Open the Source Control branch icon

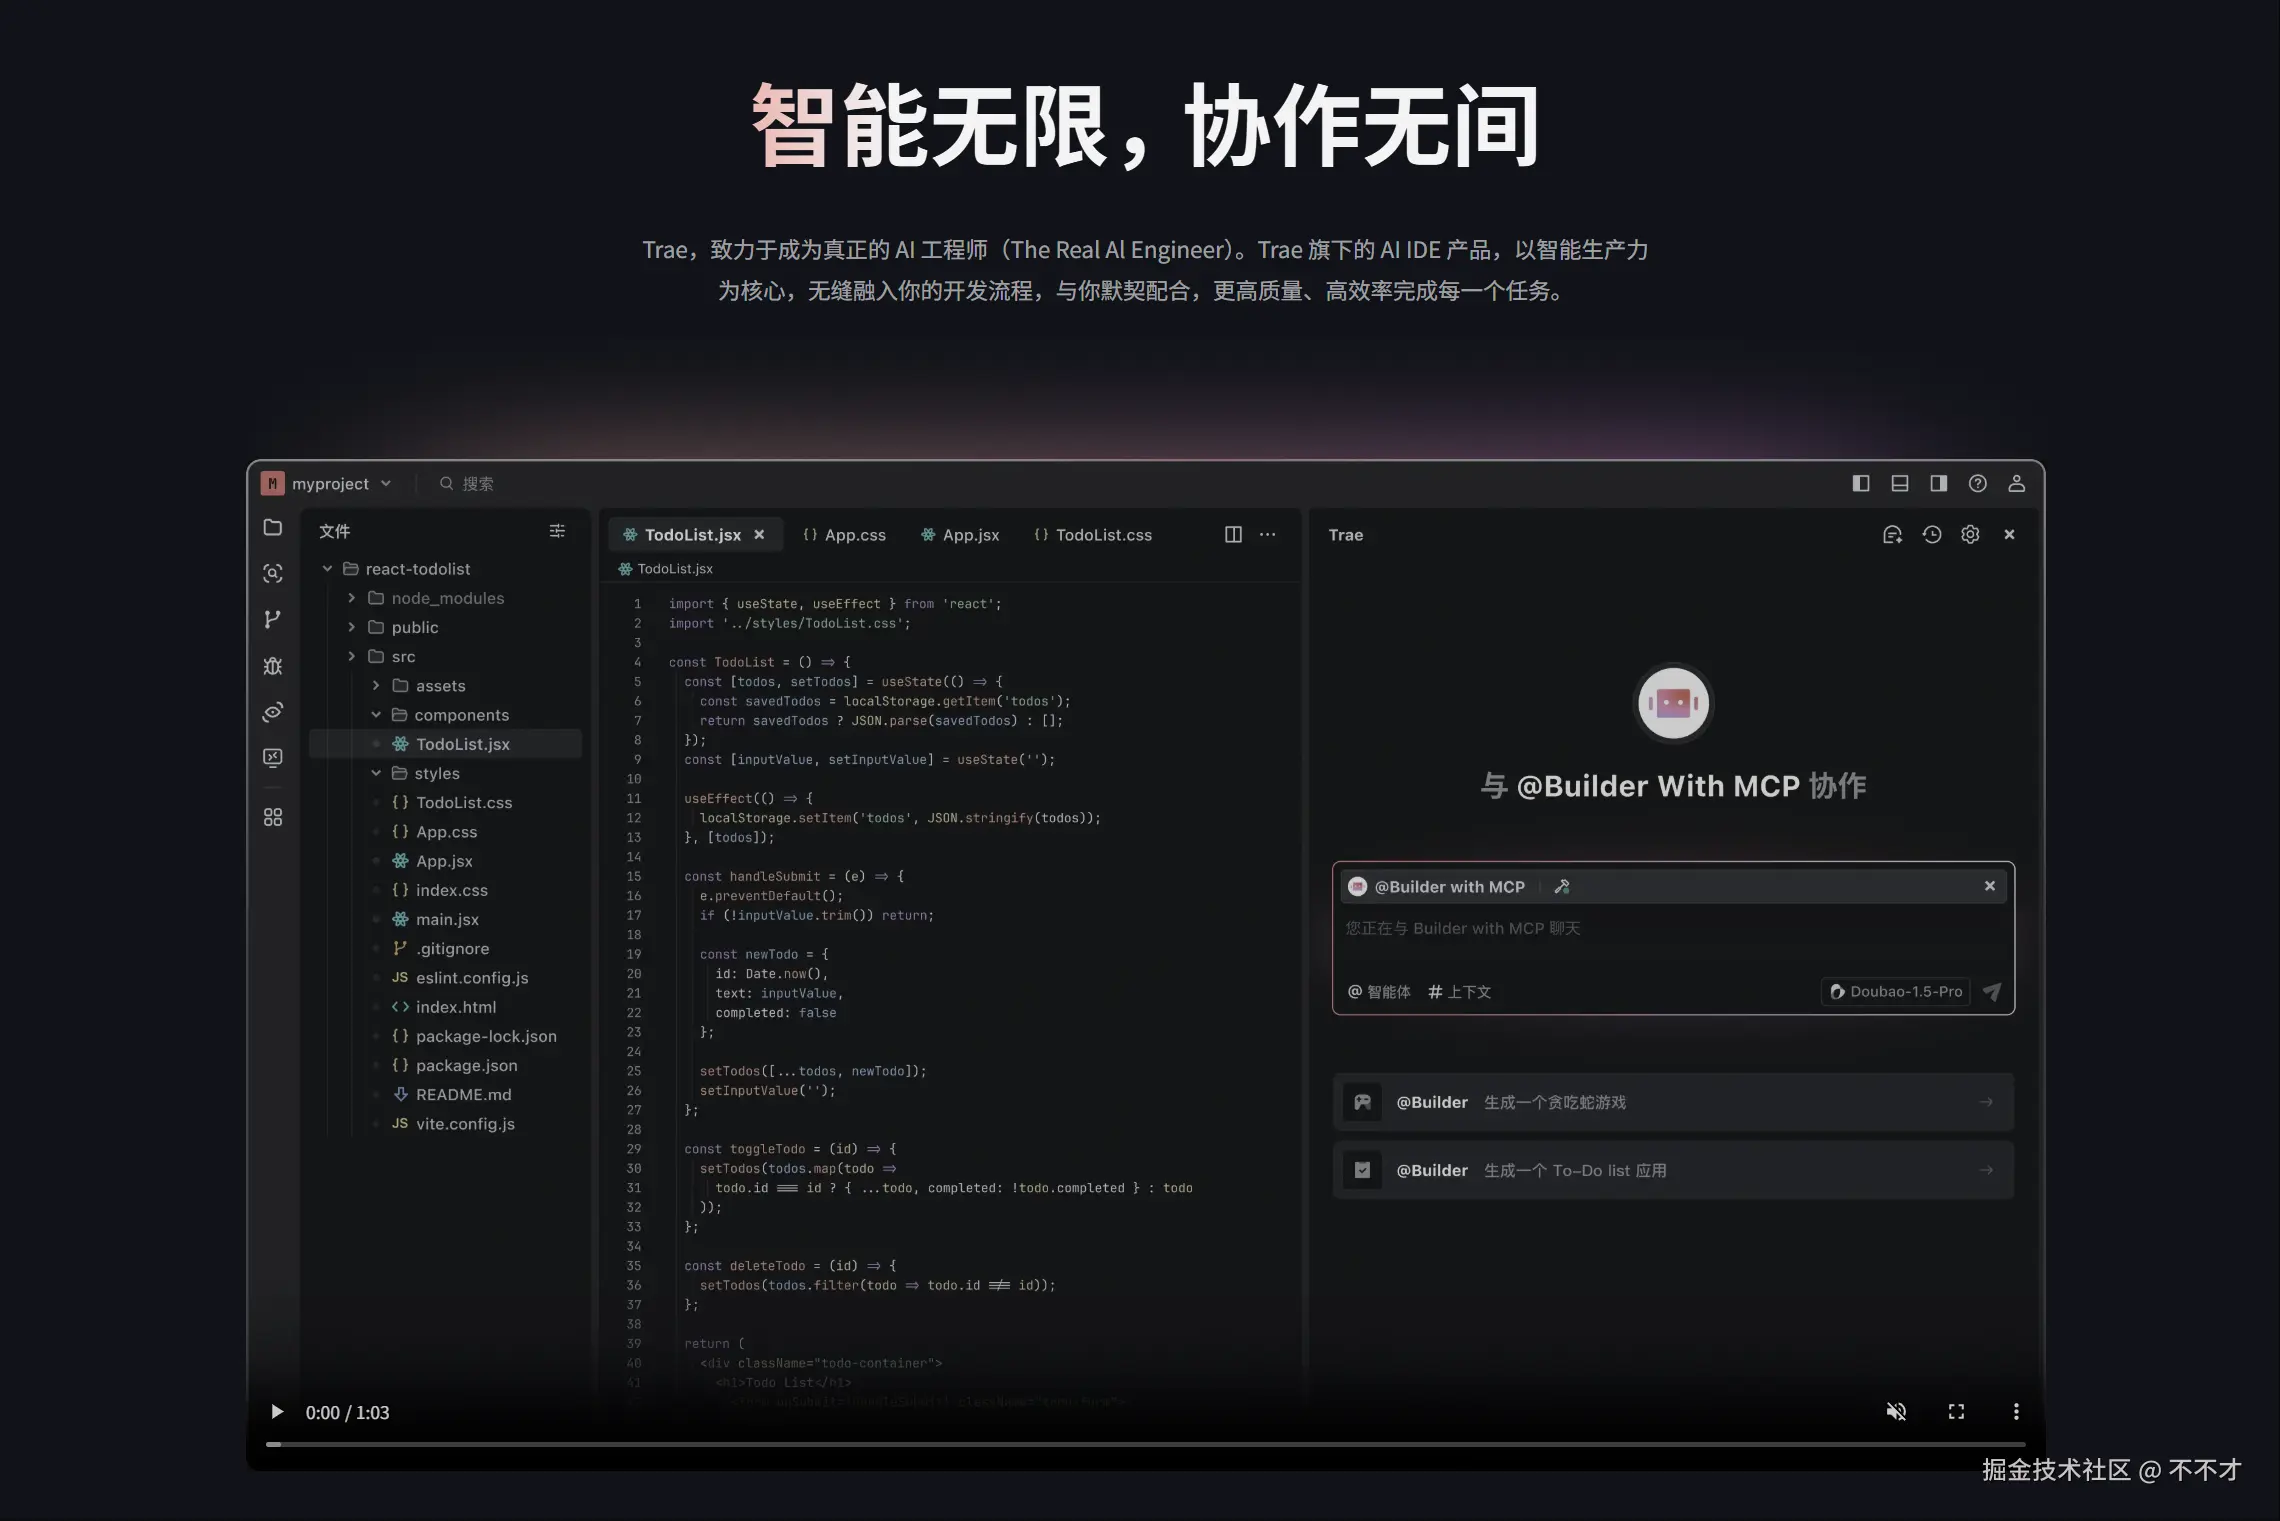[x=272, y=619]
